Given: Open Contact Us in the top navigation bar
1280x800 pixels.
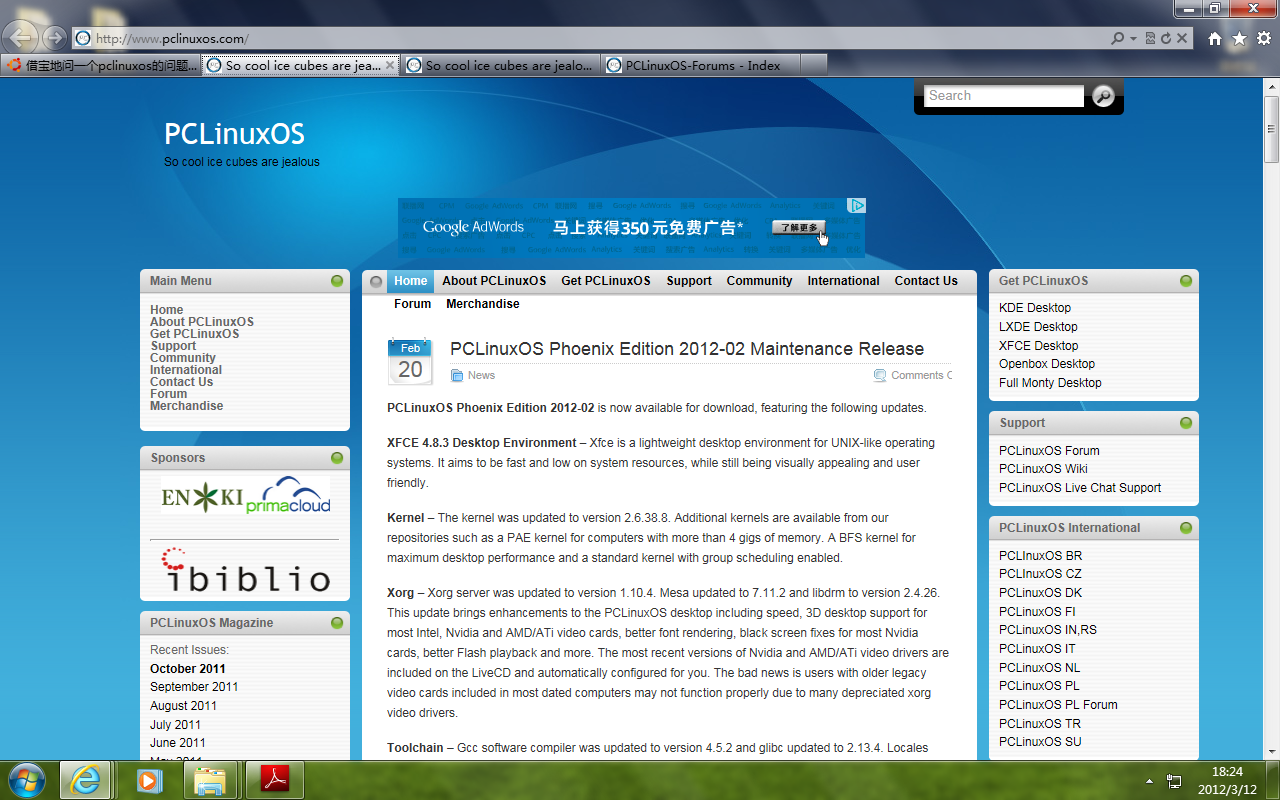Looking at the screenshot, I should point(926,281).
